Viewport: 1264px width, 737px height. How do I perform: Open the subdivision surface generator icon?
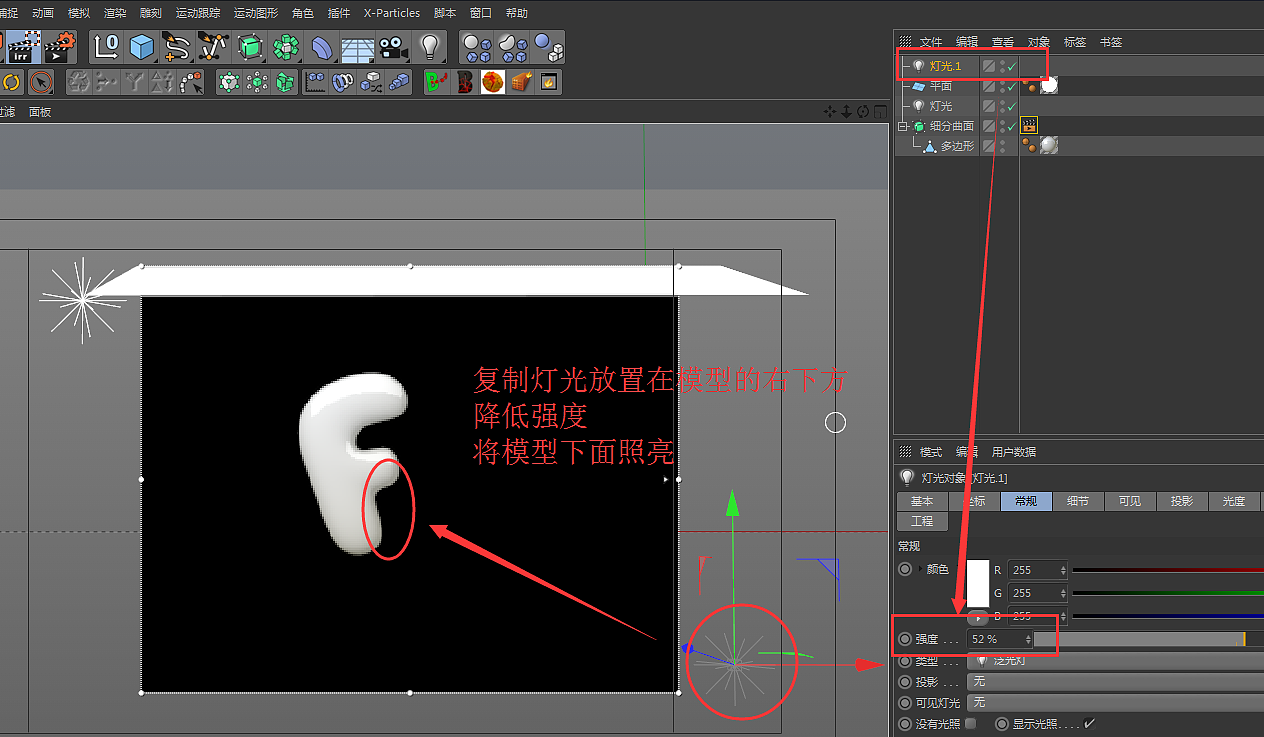249,46
